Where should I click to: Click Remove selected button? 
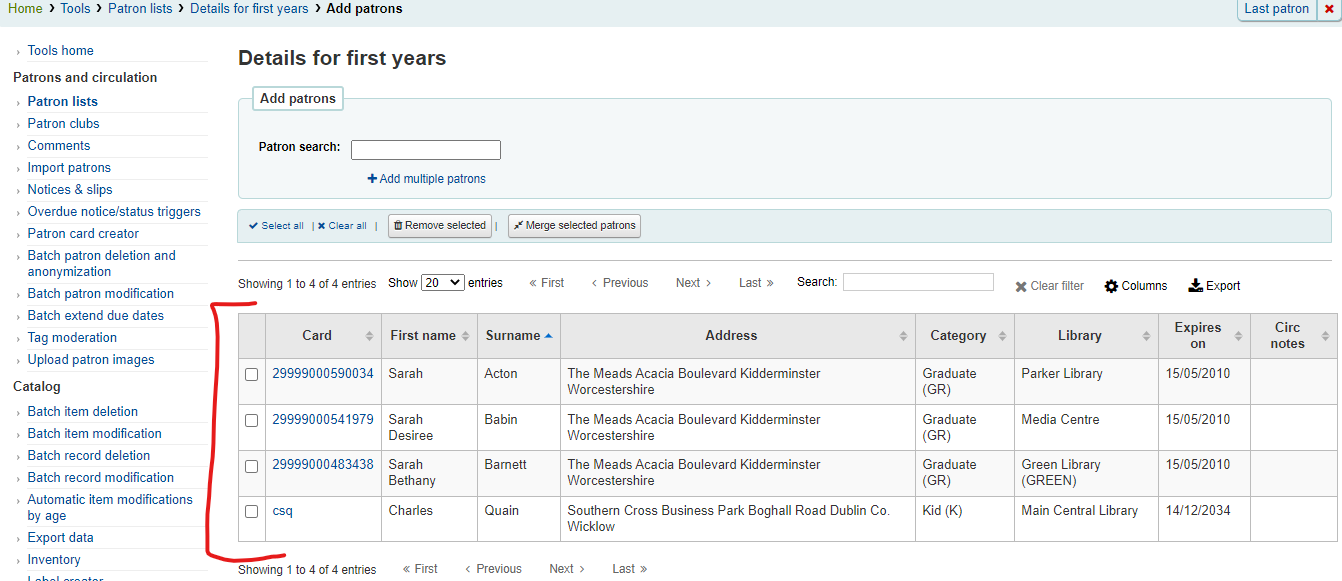click(x=439, y=226)
